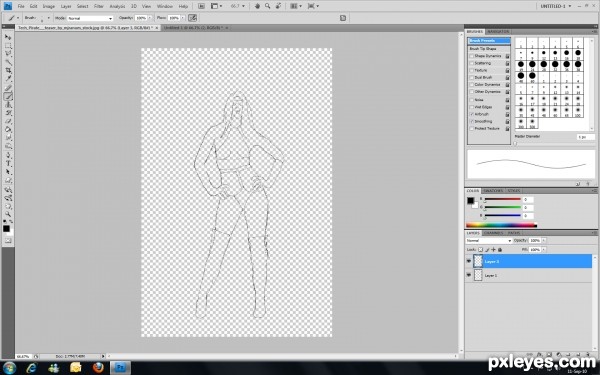Open the Brush preset picker arrow
This screenshot has height=375, width=600.
pos(49,18)
